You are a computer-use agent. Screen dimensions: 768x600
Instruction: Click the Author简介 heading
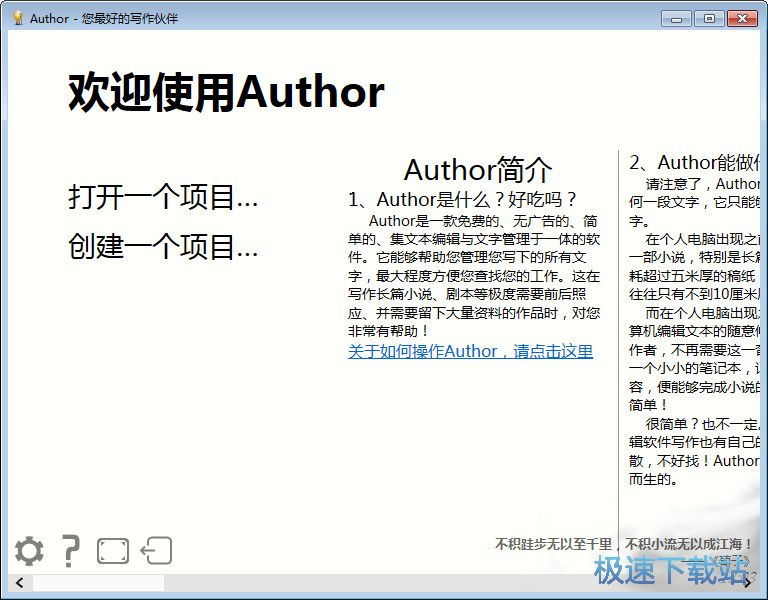[477, 169]
